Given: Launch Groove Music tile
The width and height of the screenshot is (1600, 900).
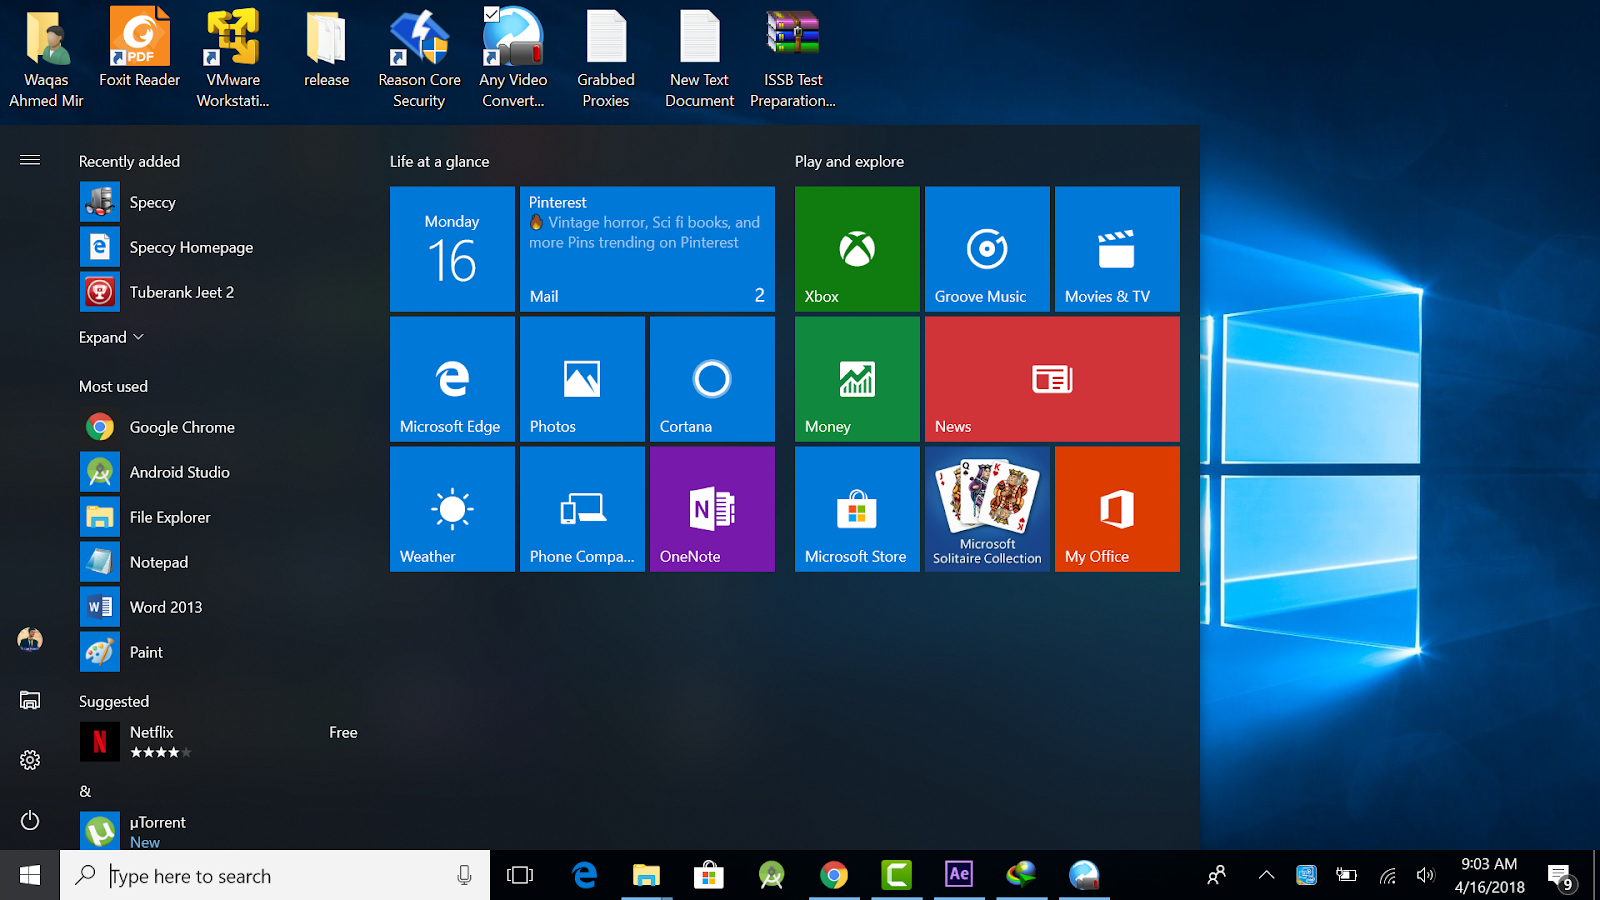Looking at the screenshot, I should tap(987, 249).
